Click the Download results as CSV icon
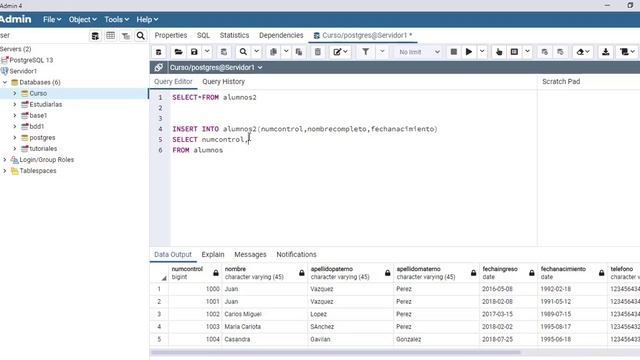This screenshot has height=360, width=640. (606, 52)
